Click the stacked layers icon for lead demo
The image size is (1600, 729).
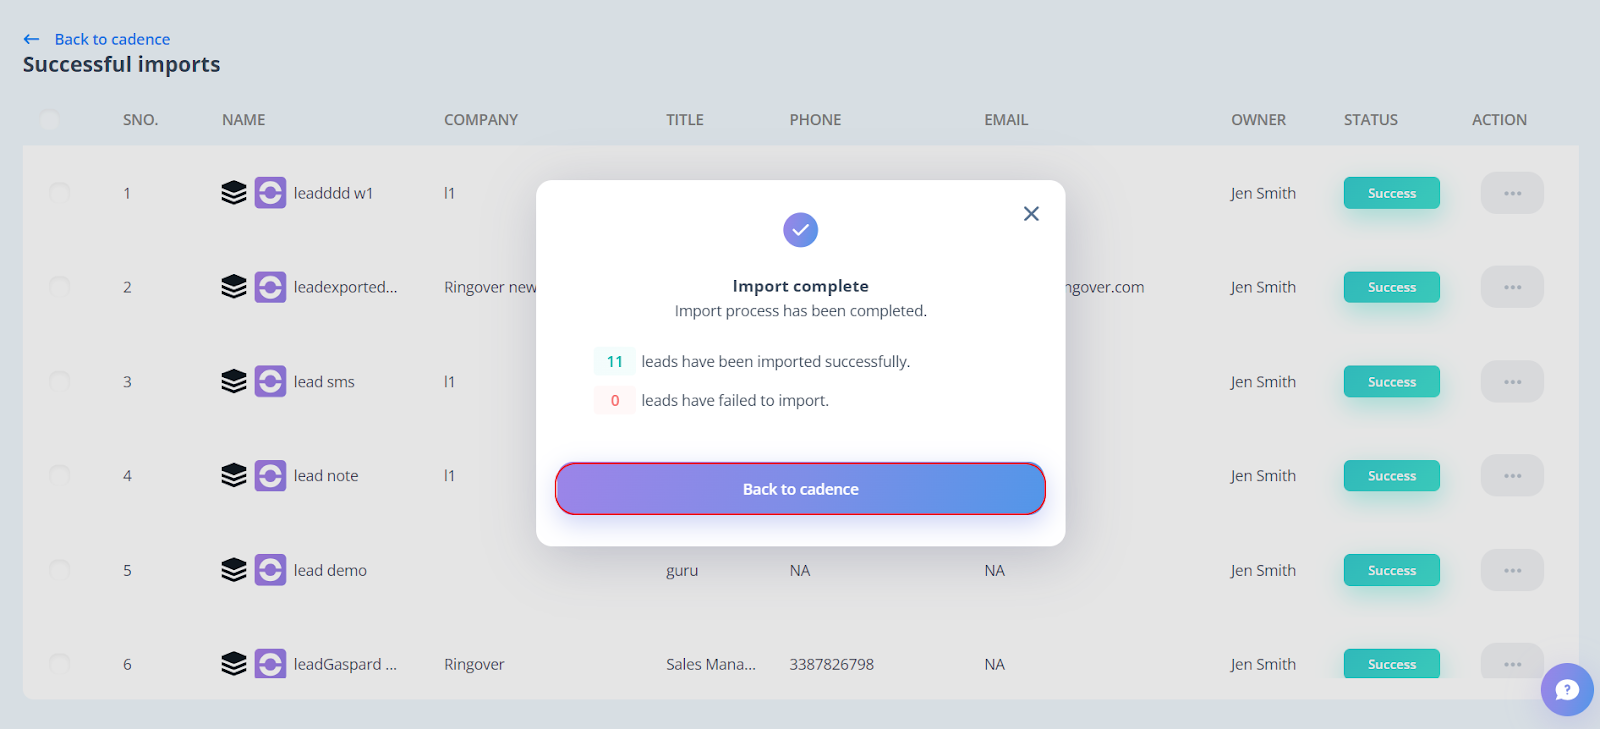pyautogui.click(x=233, y=570)
